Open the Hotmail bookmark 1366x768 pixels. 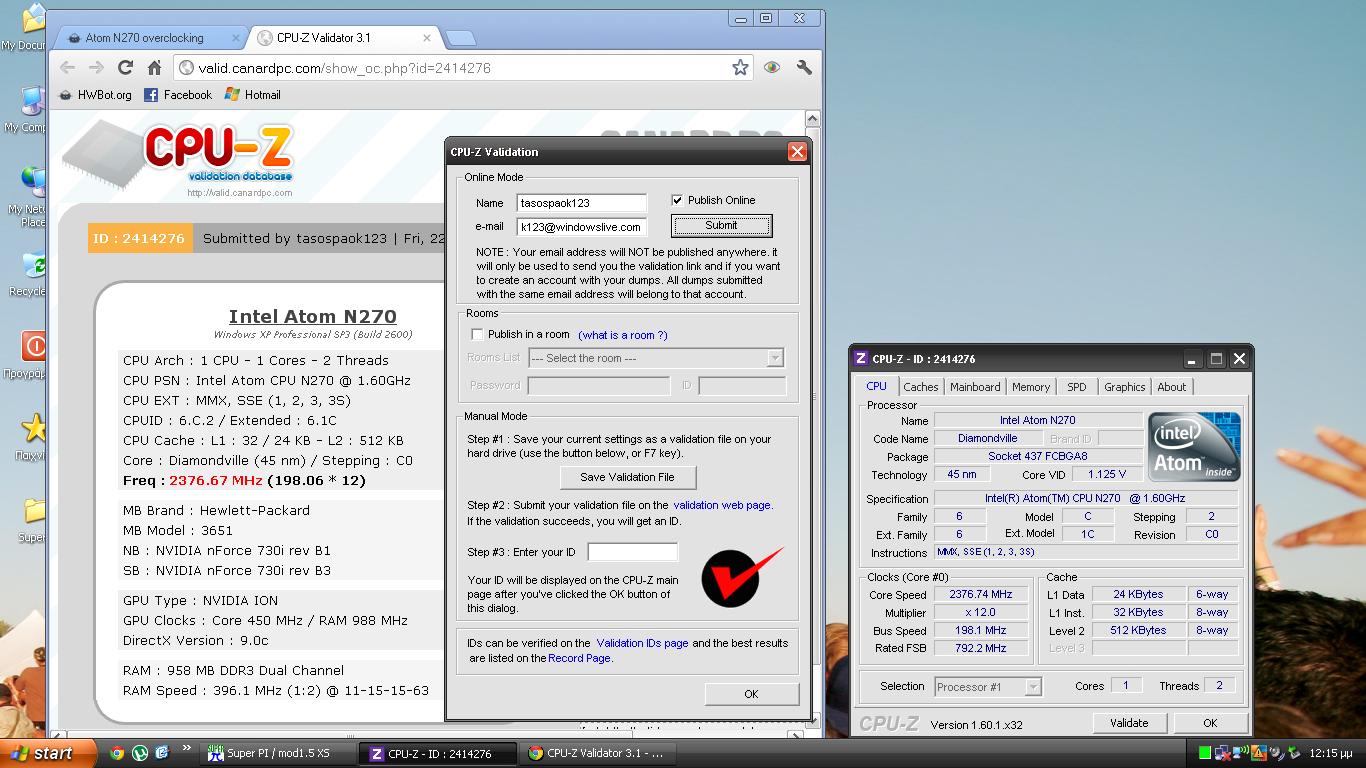click(x=252, y=95)
